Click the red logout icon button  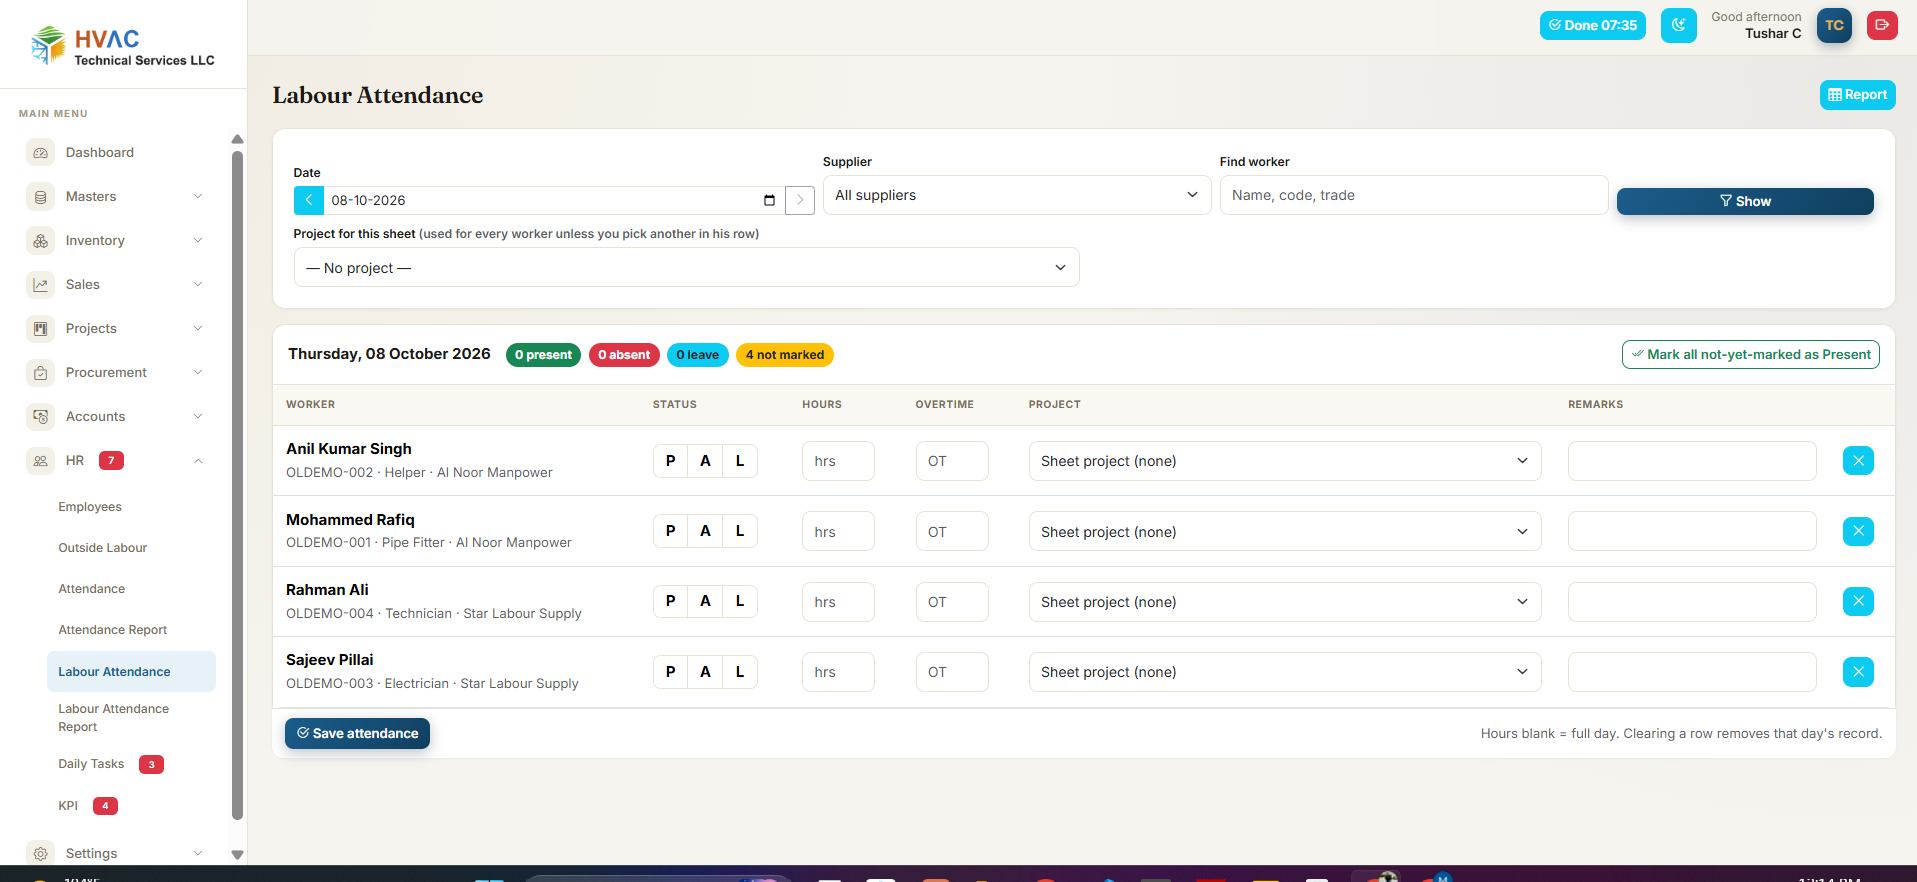(1882, 25)
